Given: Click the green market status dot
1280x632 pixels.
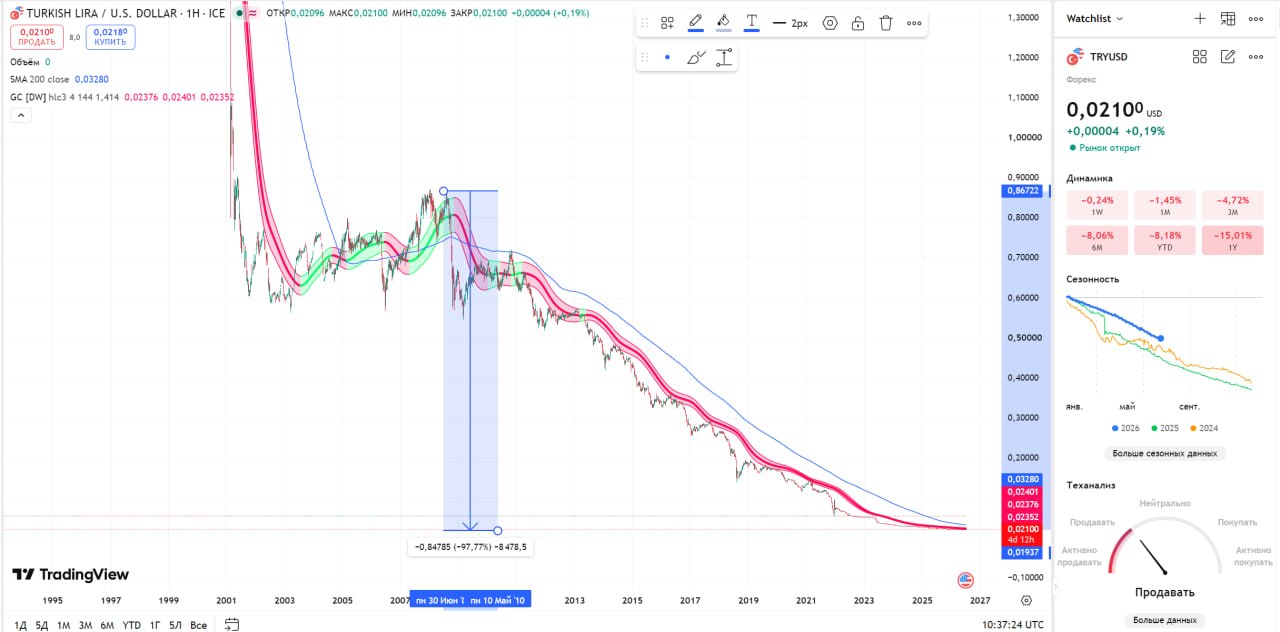Looking at the screenshot, I should pyautogui.click(x=241, y=13).
